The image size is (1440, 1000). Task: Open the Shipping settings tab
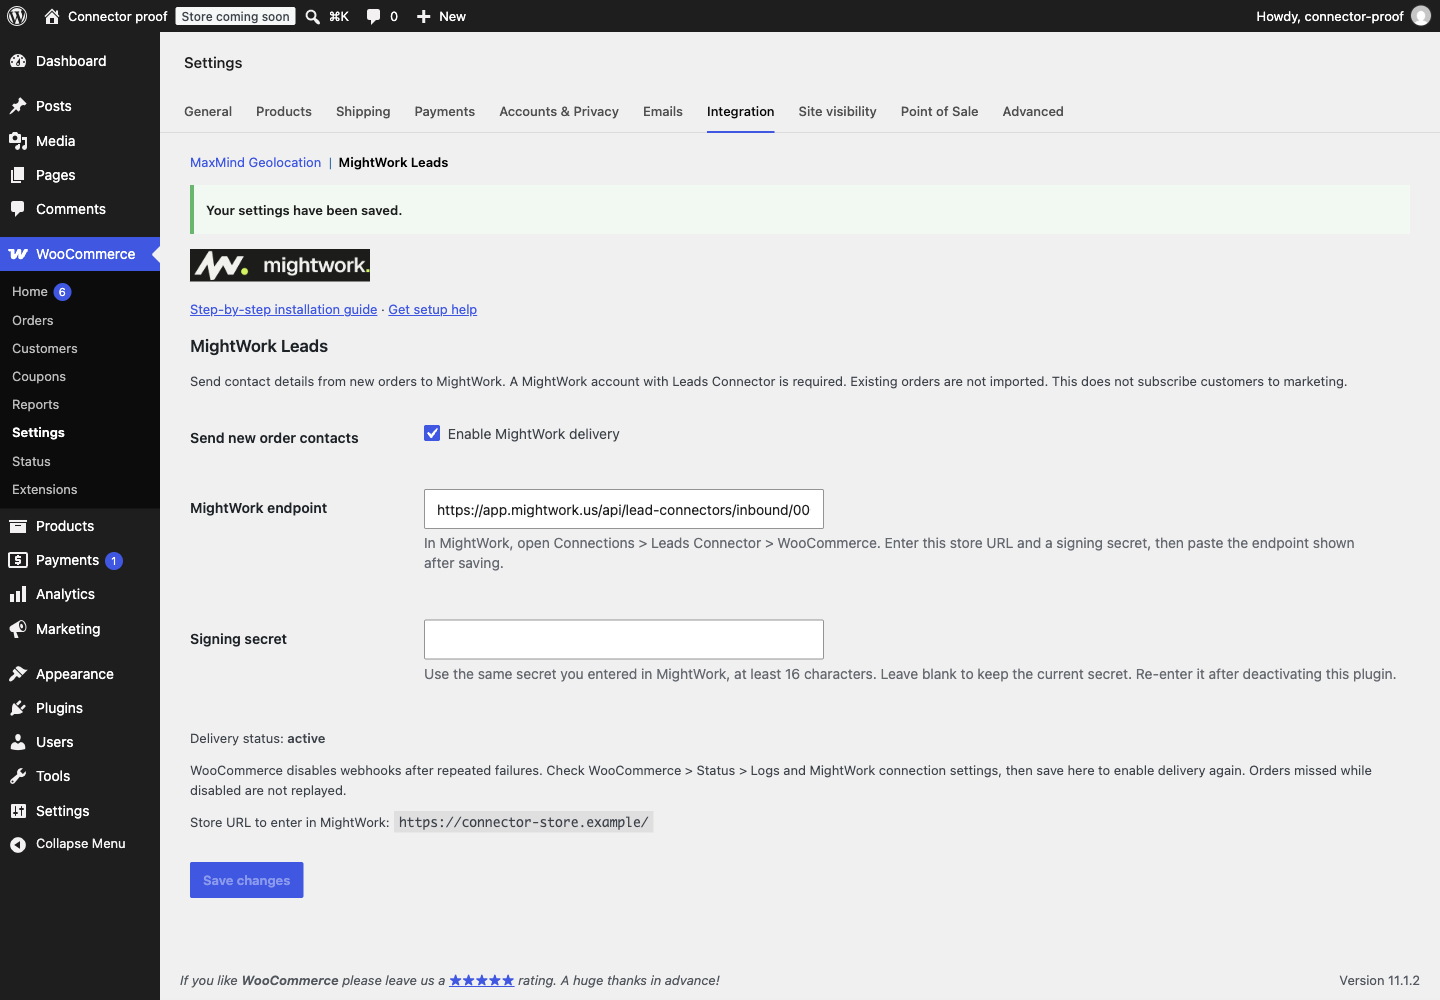point(363,111)
